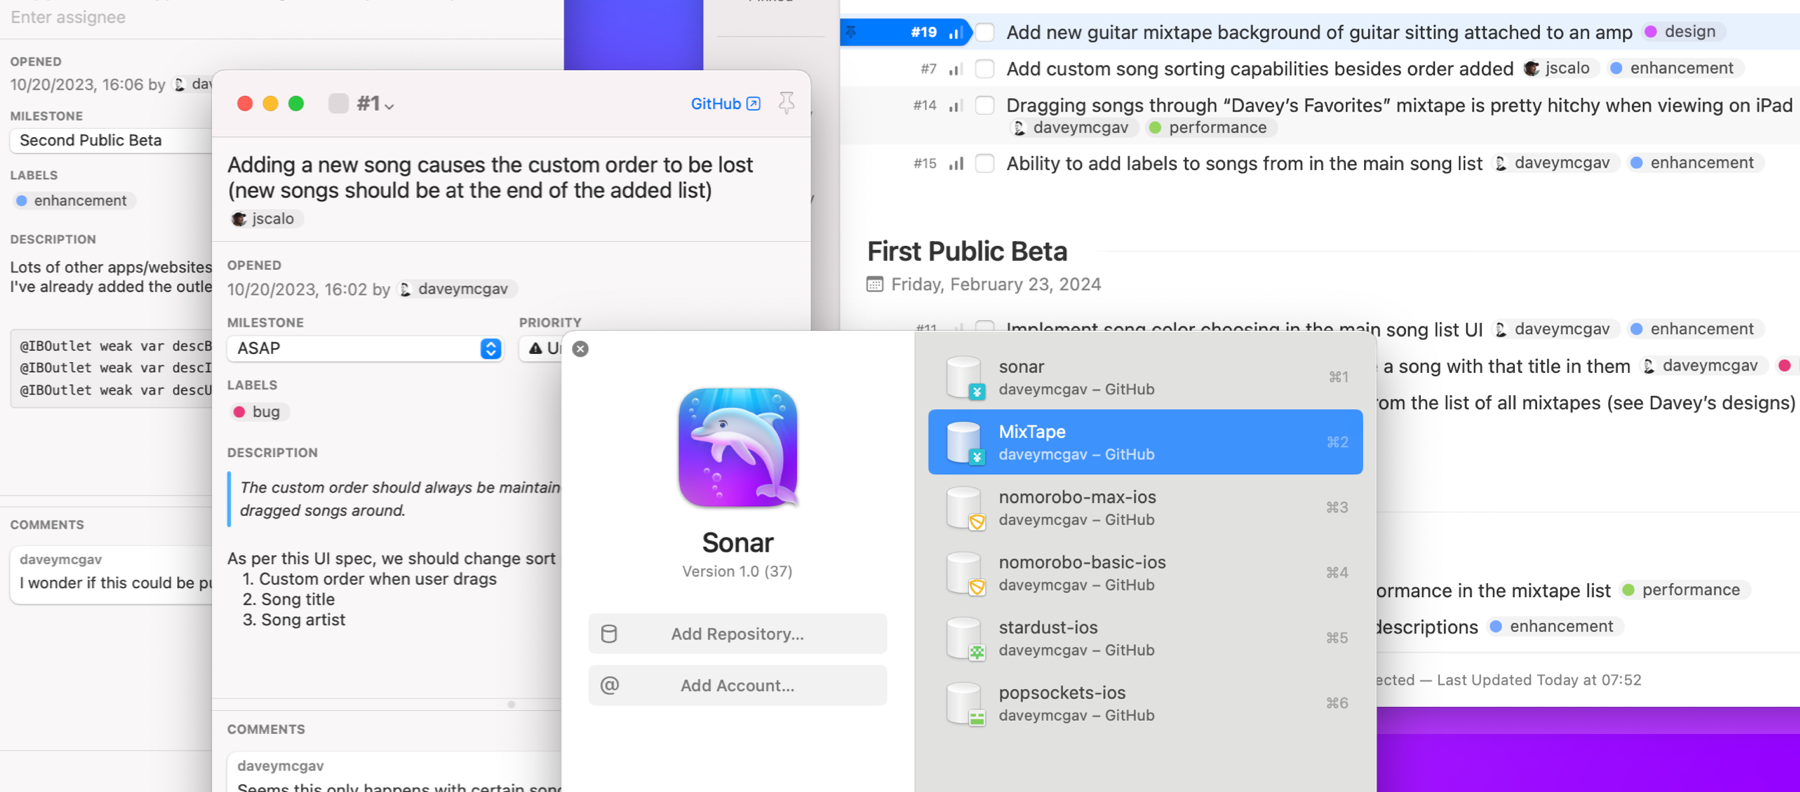
Task: Click priority bars icon for issue #7
Action: 955,69
